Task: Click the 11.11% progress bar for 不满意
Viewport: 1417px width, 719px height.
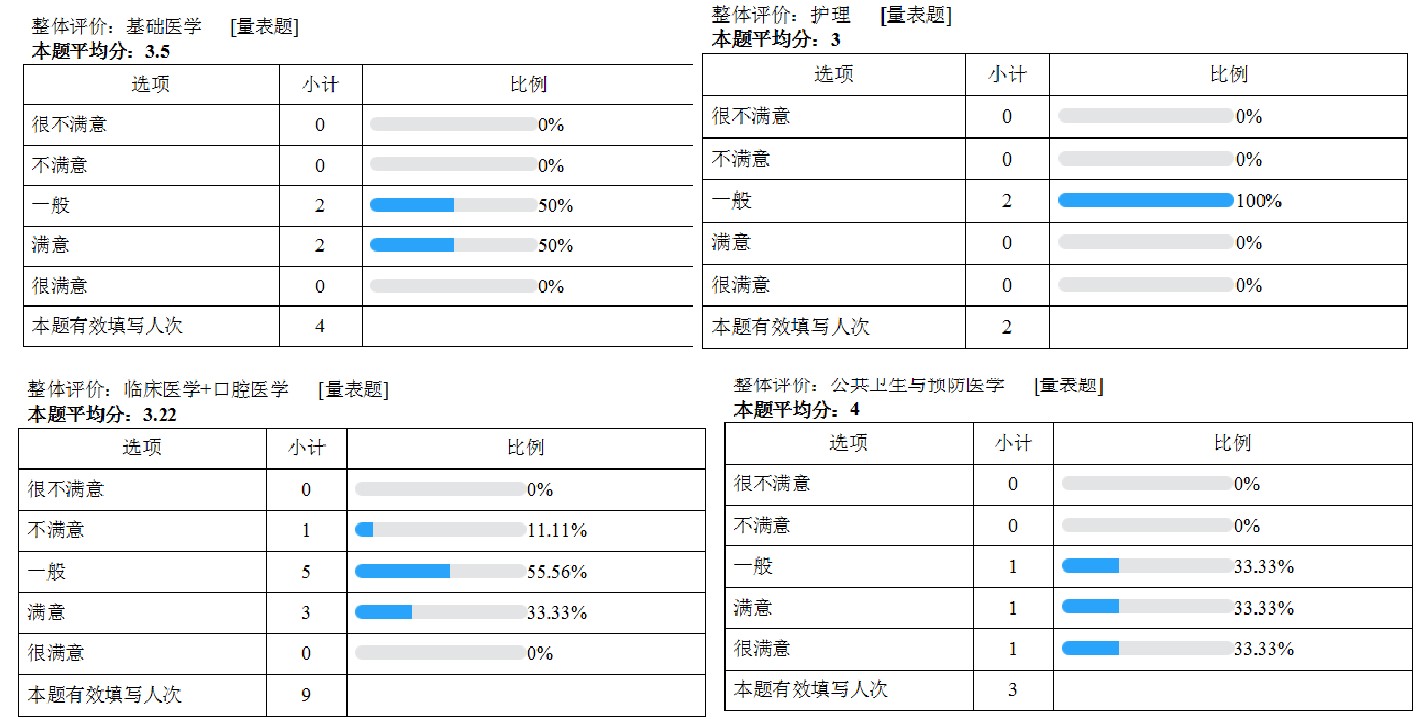Action: coord(440,530)
